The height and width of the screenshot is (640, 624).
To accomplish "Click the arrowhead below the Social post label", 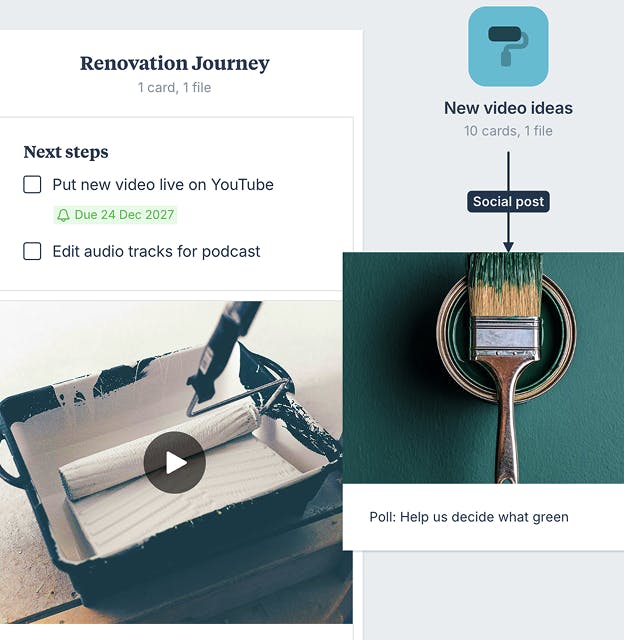I will pos(508,245).
